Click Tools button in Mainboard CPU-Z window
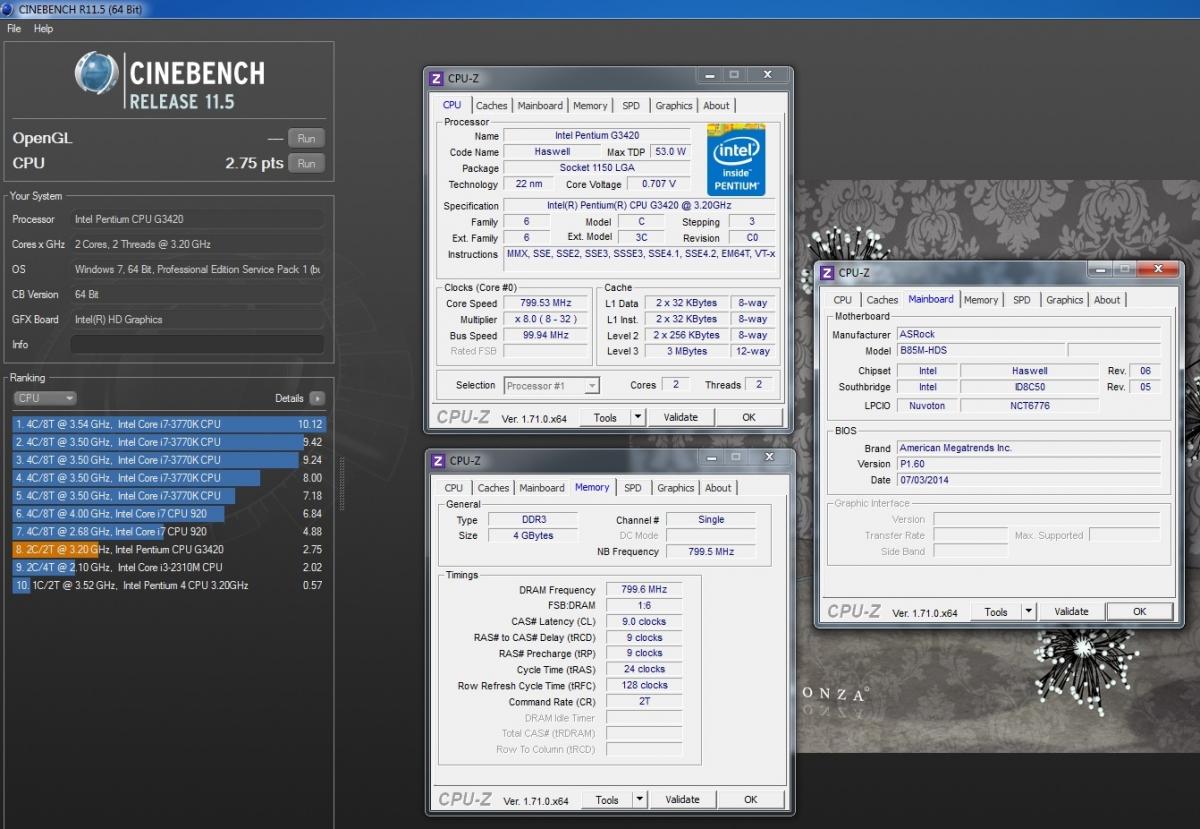Viewport: 1200px width, 829px height. pyautogui.click(x=996, y=612)
